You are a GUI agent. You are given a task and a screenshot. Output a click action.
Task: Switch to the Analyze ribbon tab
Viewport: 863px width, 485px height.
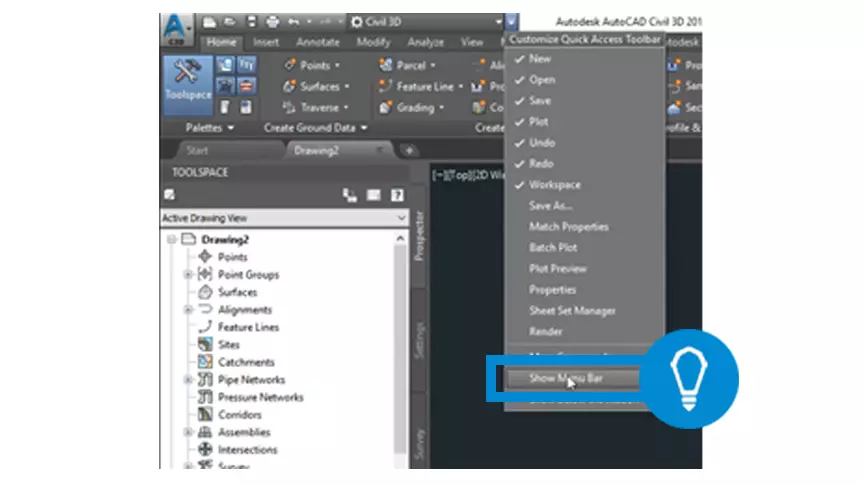[x=425, y=42]
